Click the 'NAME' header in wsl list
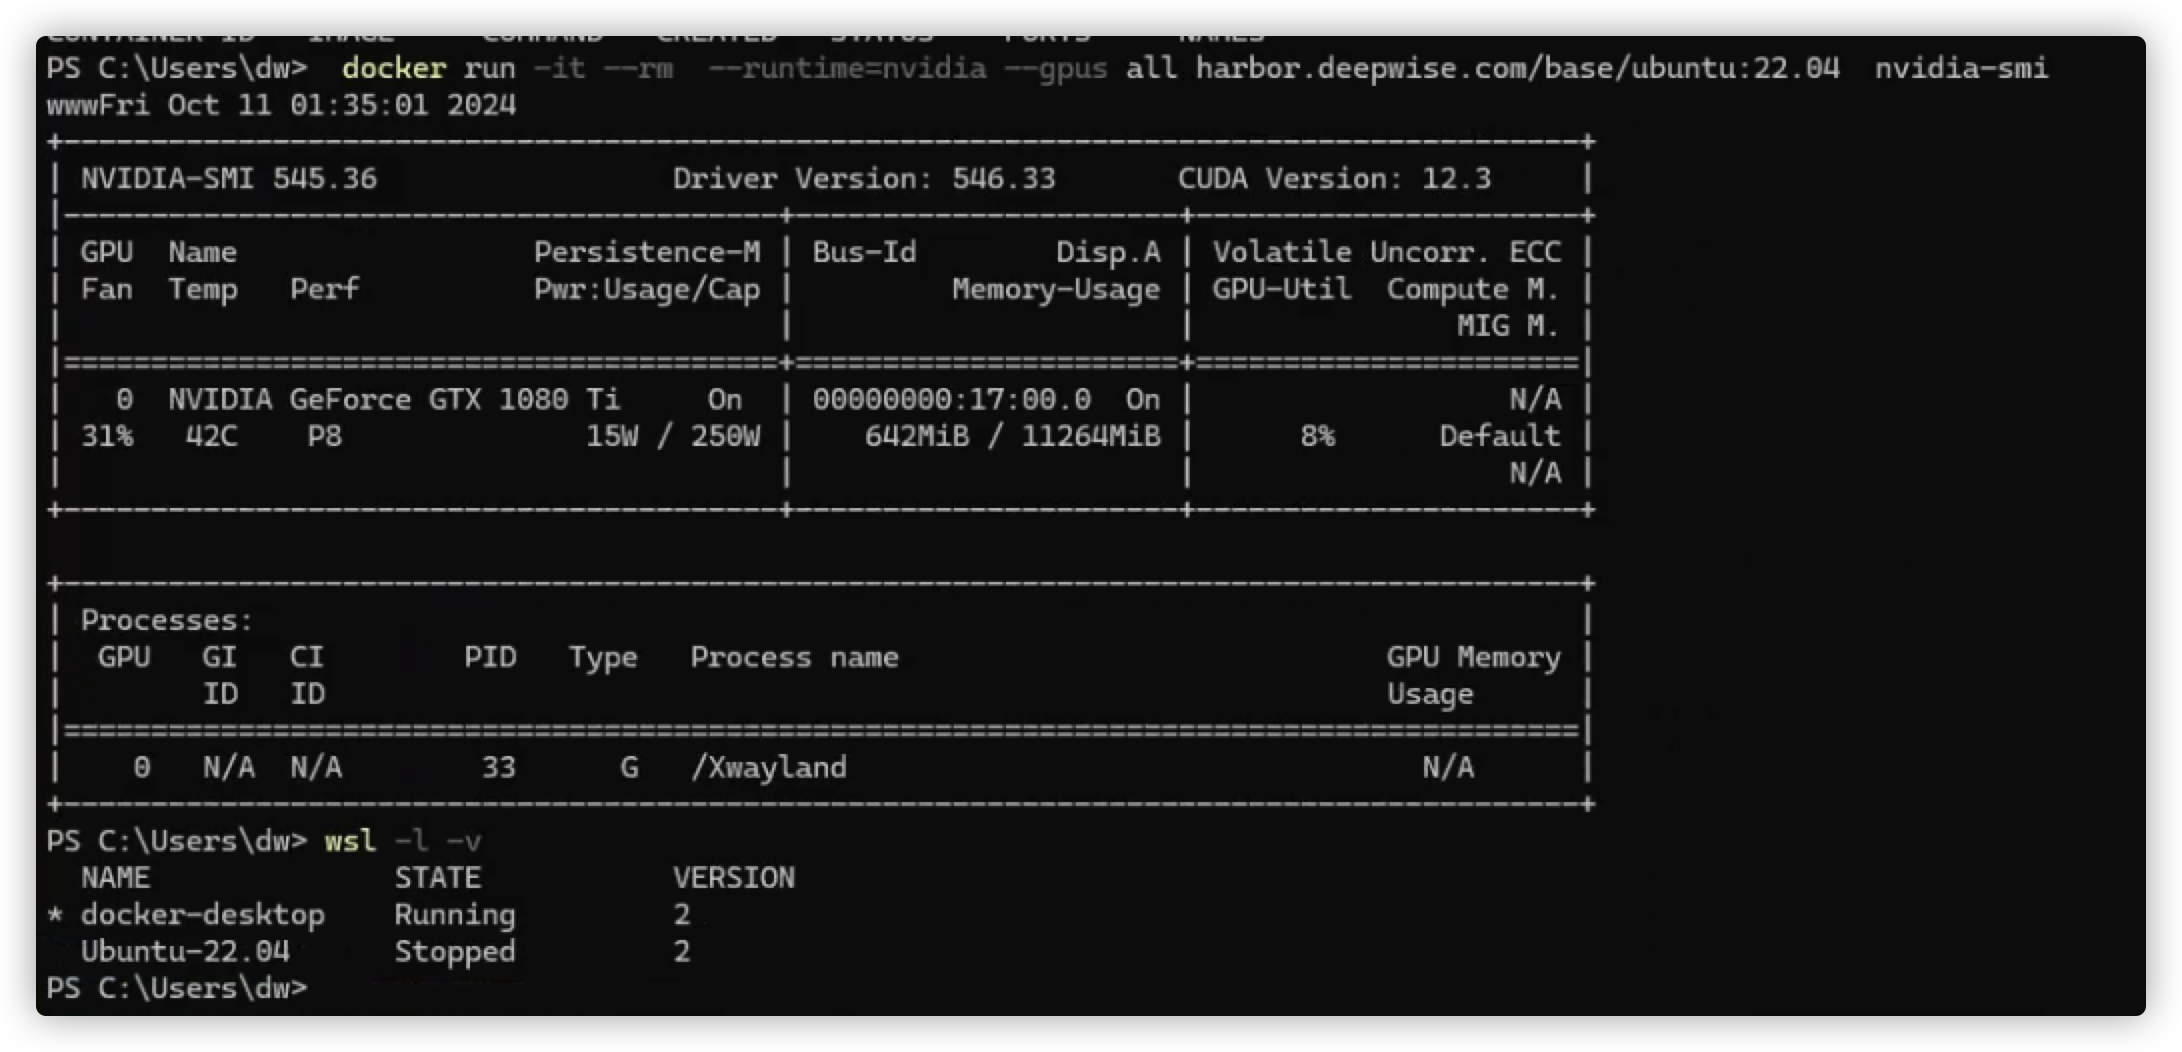The image size is (2182, 1052). (x=115, y=879)
